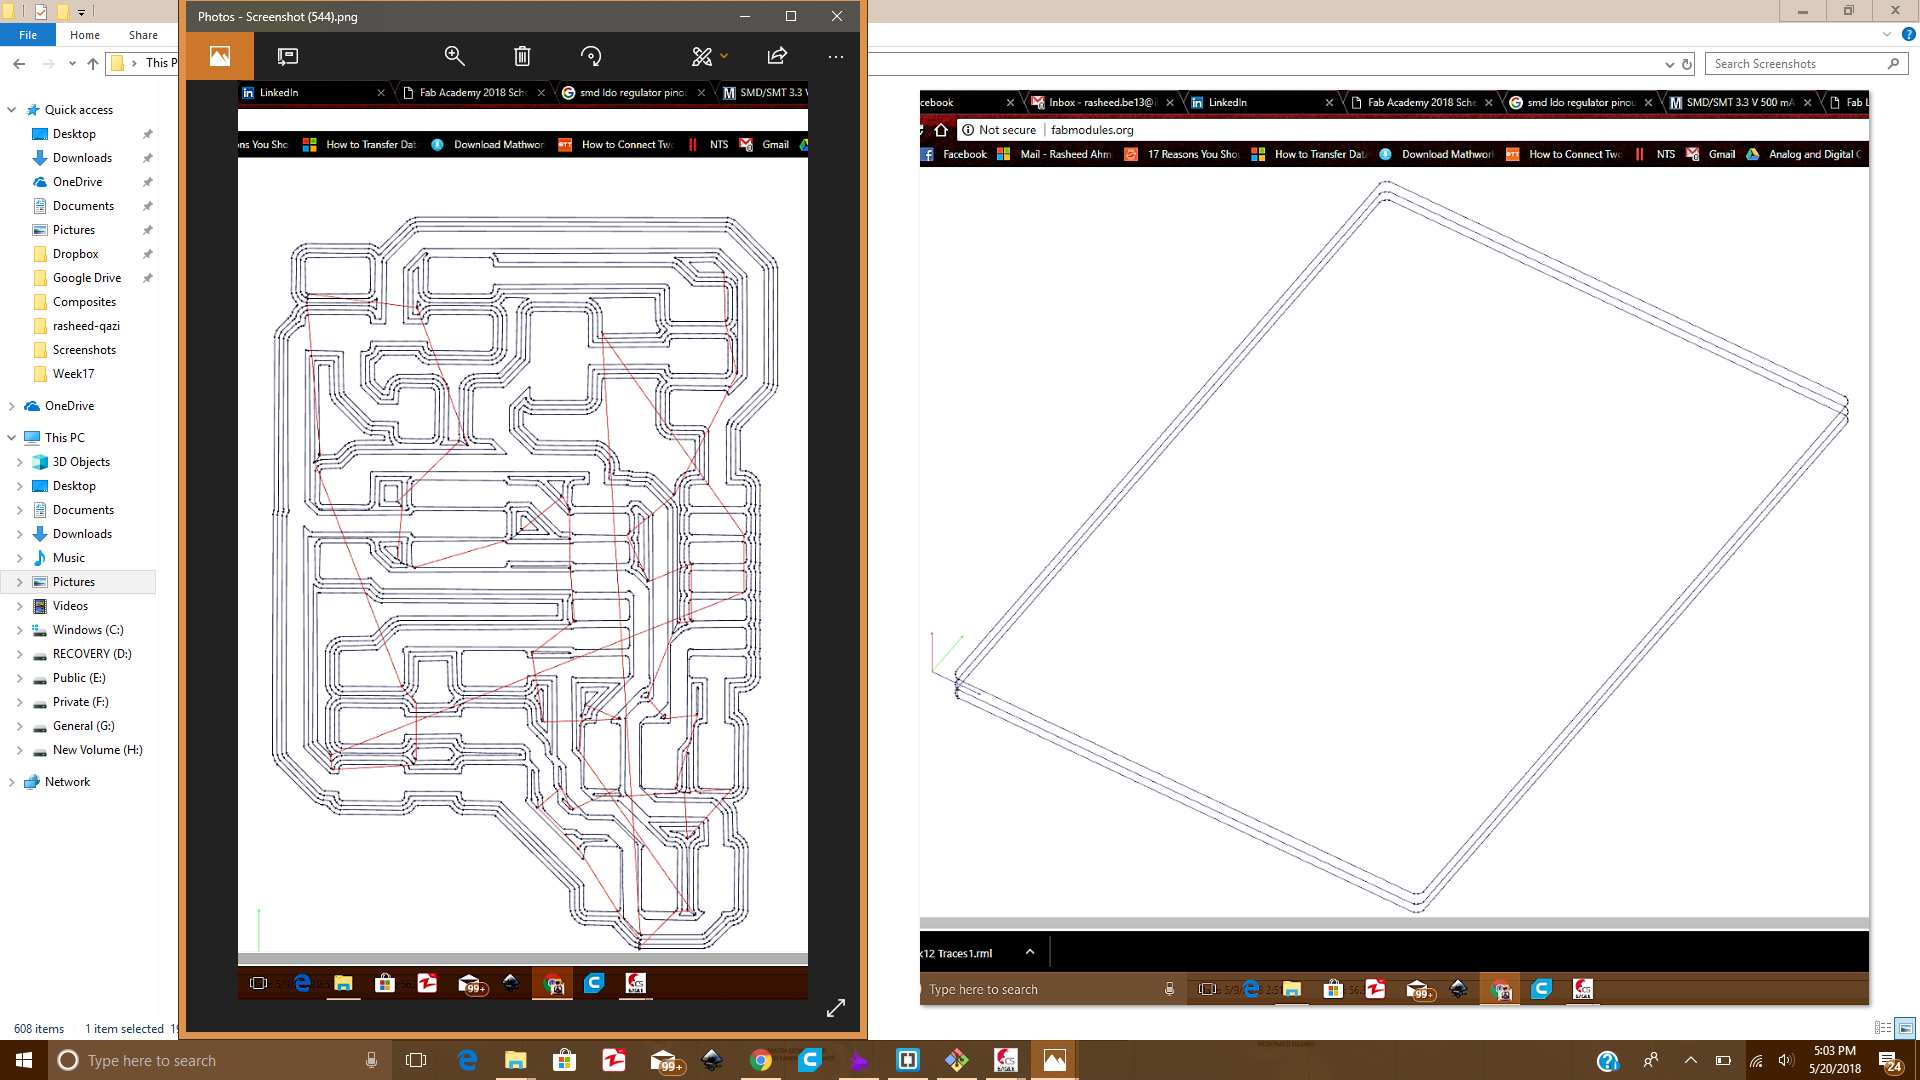
Task: Enter fullscreen with the diagonal arrows icon
Action: pyautogui.click(x=836, y=1008)
